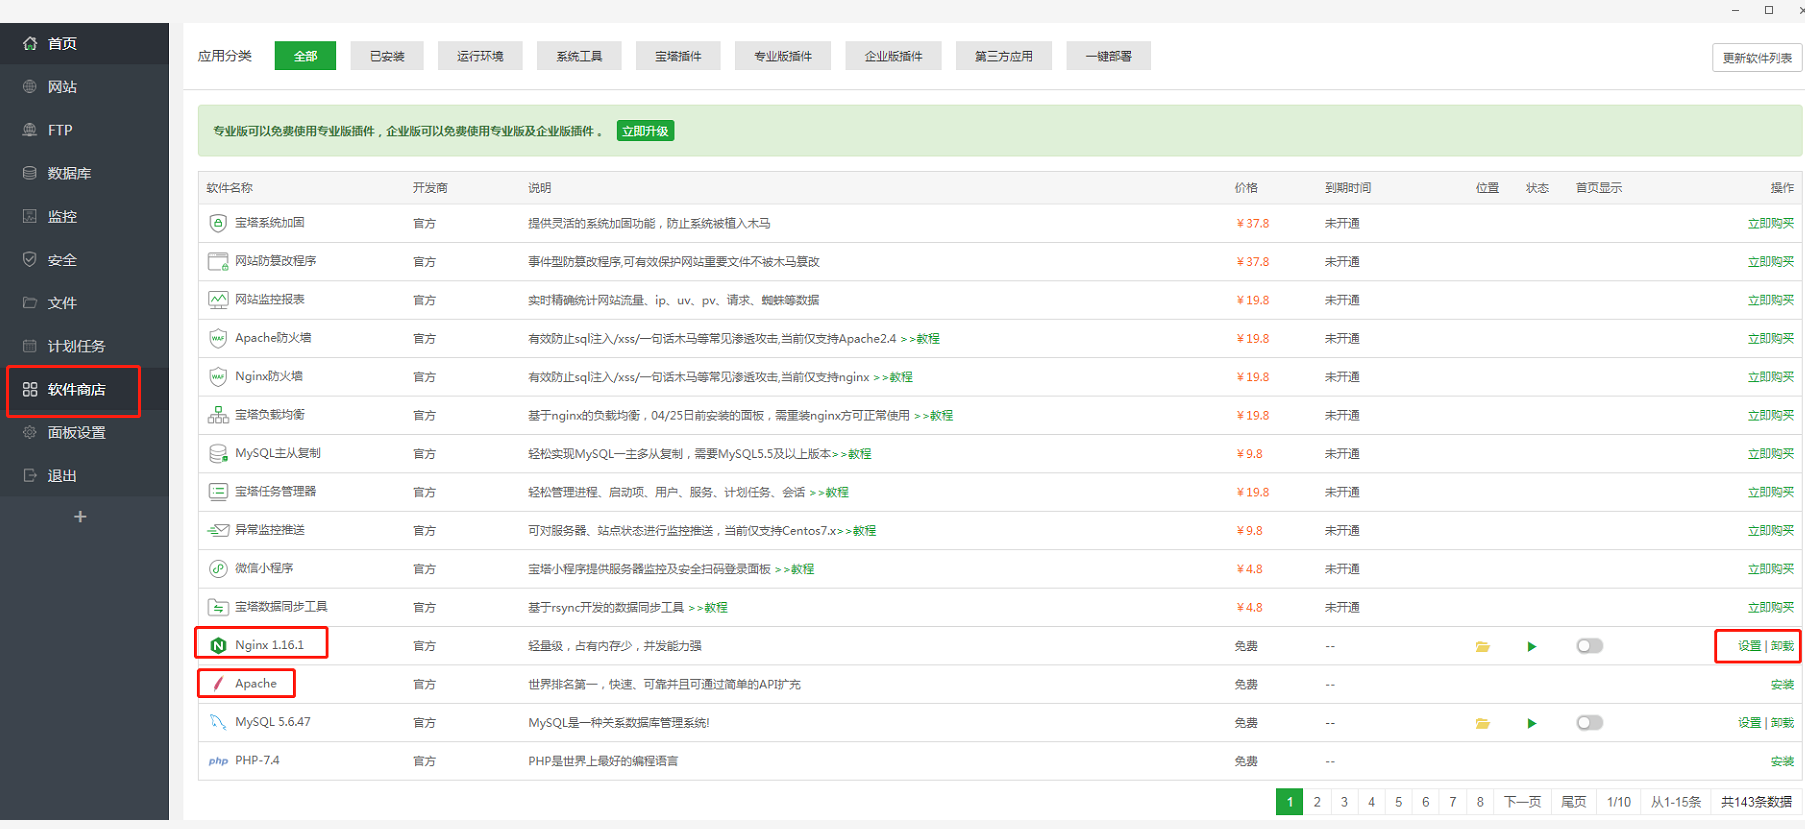
Task: Click the Apache feather icon
Action: coord(218,684)
